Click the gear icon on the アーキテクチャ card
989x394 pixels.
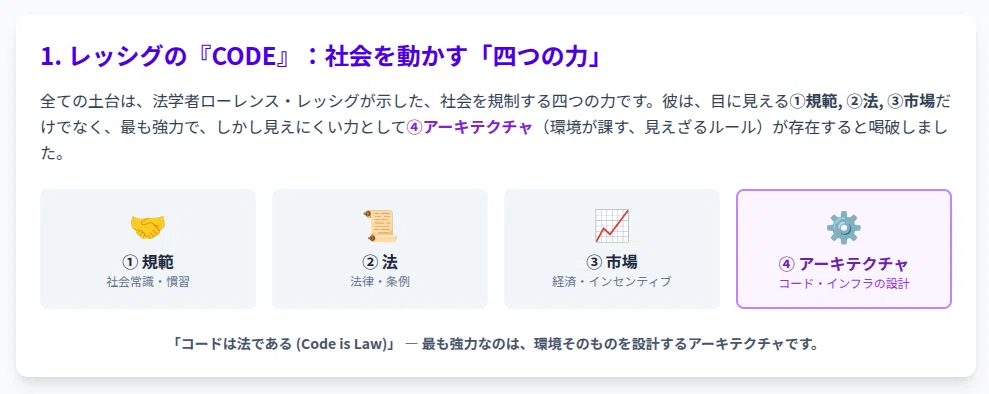pos(844,228)
